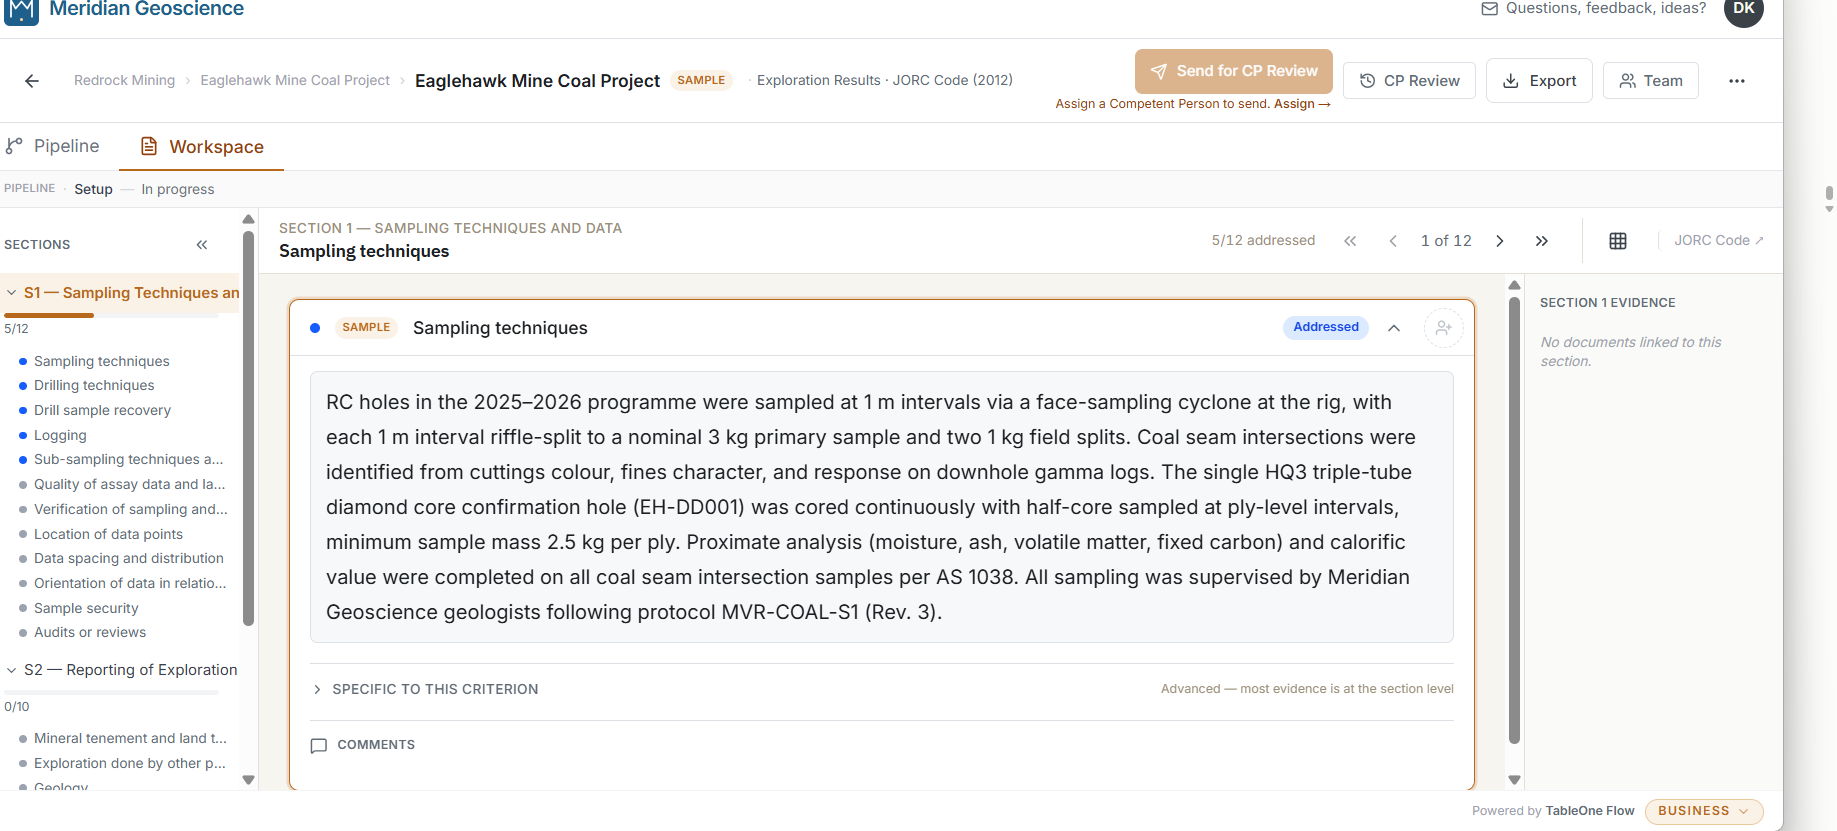
Task: Jump to last criterion with double-right arrow
Action: [1542, 241]
